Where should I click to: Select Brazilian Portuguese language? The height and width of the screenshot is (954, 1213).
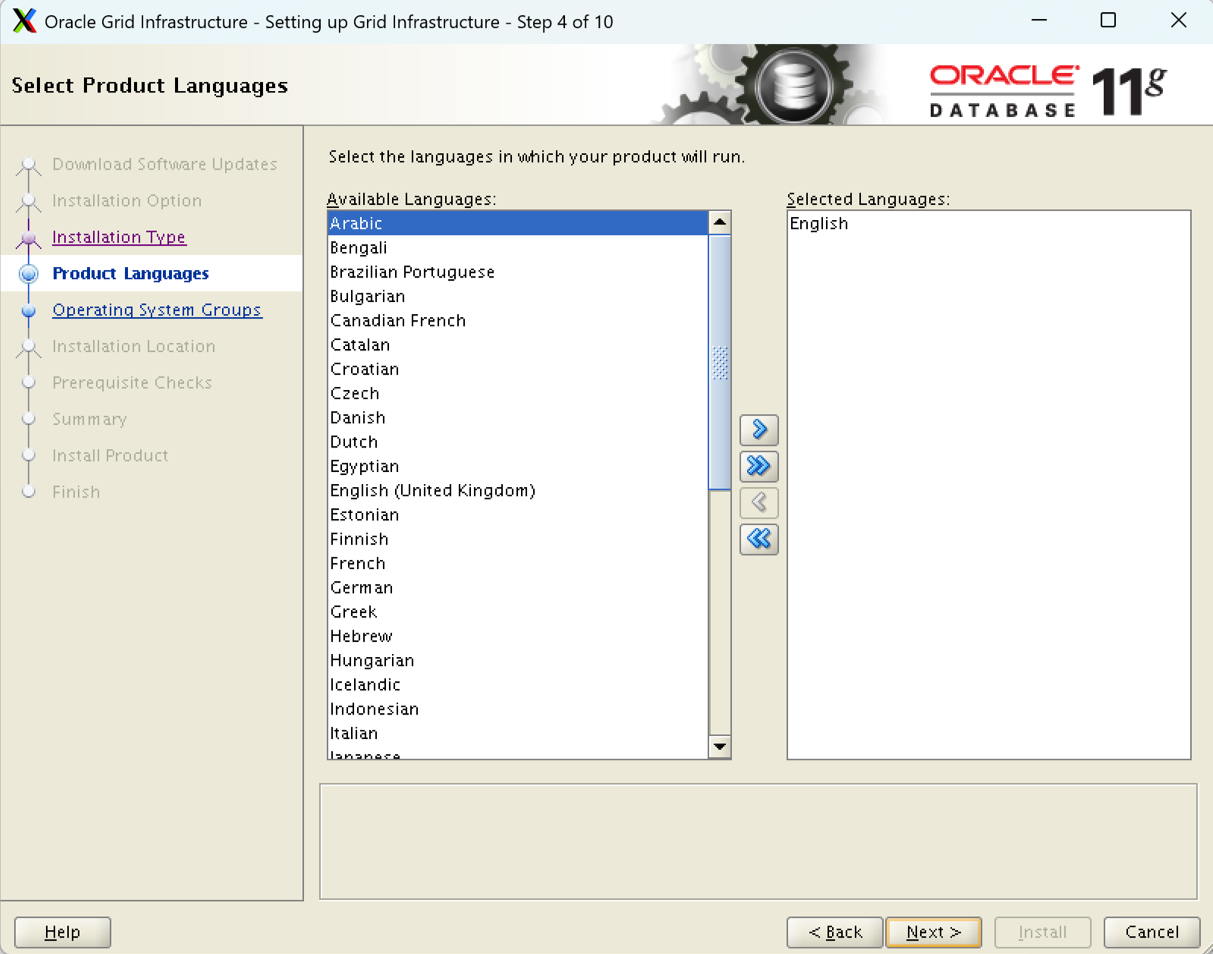[518, 272]
